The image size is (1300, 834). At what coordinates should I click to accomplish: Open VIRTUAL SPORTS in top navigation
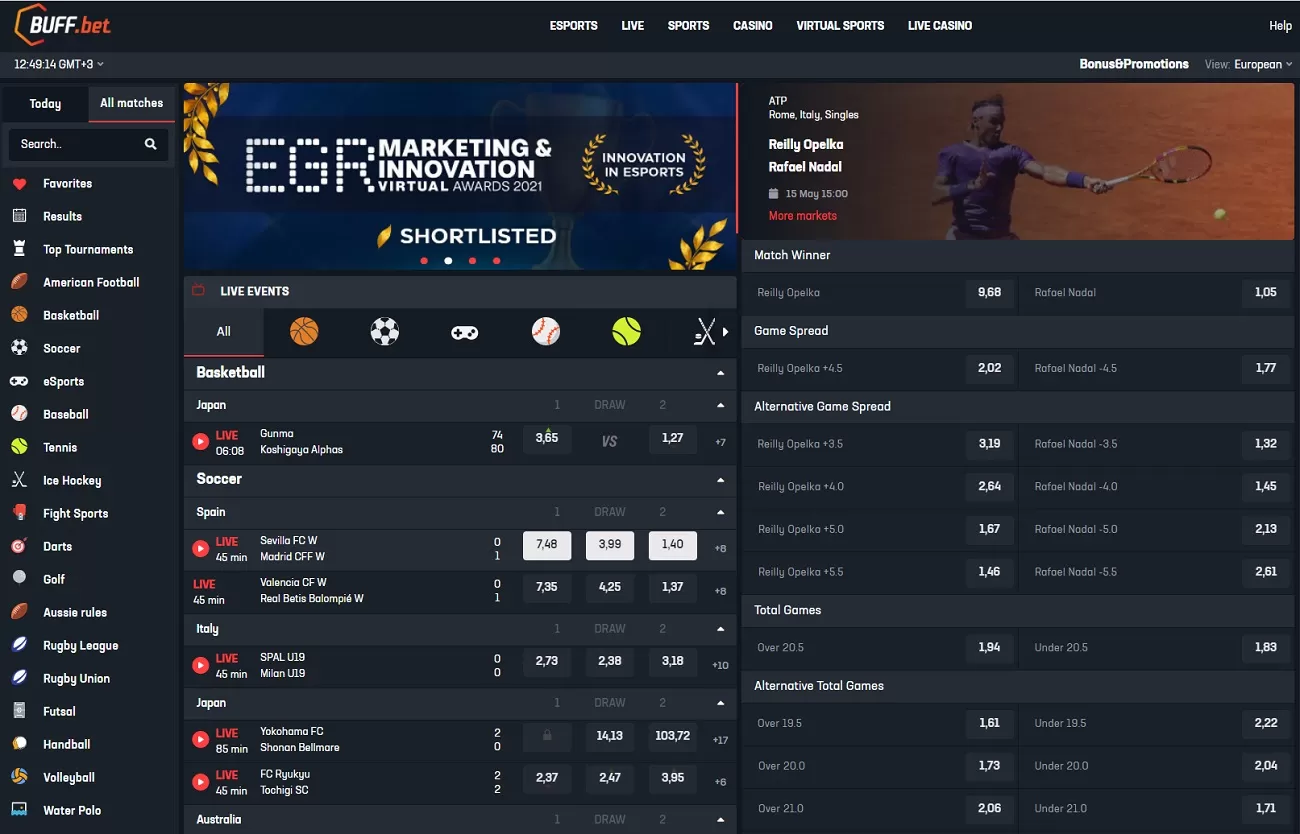[840, 26]
